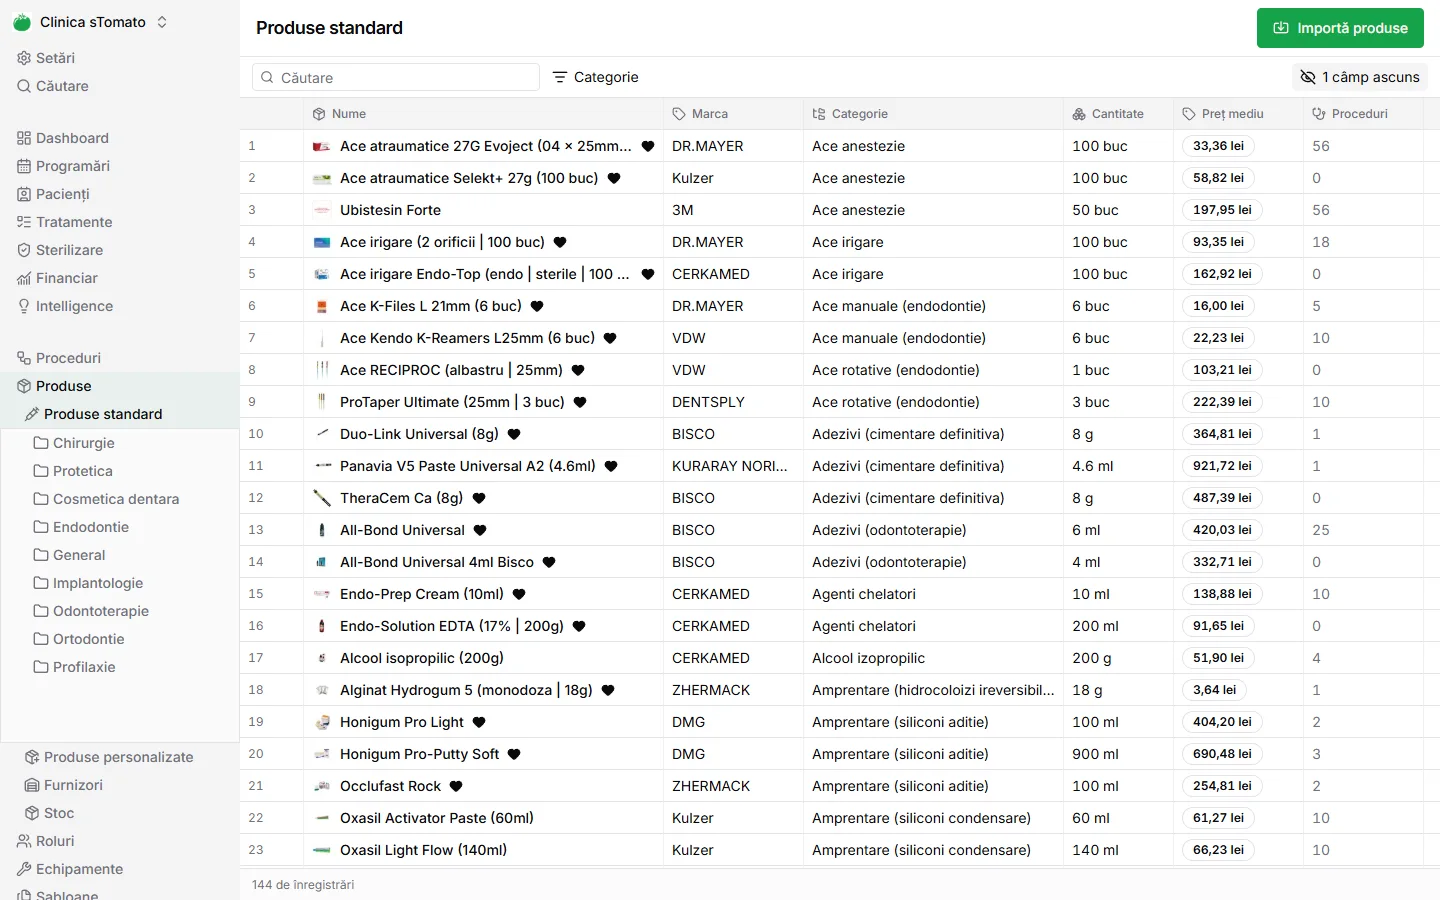Click the search magnifier icon in Căutare field
Image resolution: width=1440 pixels, height=900 pixels.
click(x=267, y=77)
